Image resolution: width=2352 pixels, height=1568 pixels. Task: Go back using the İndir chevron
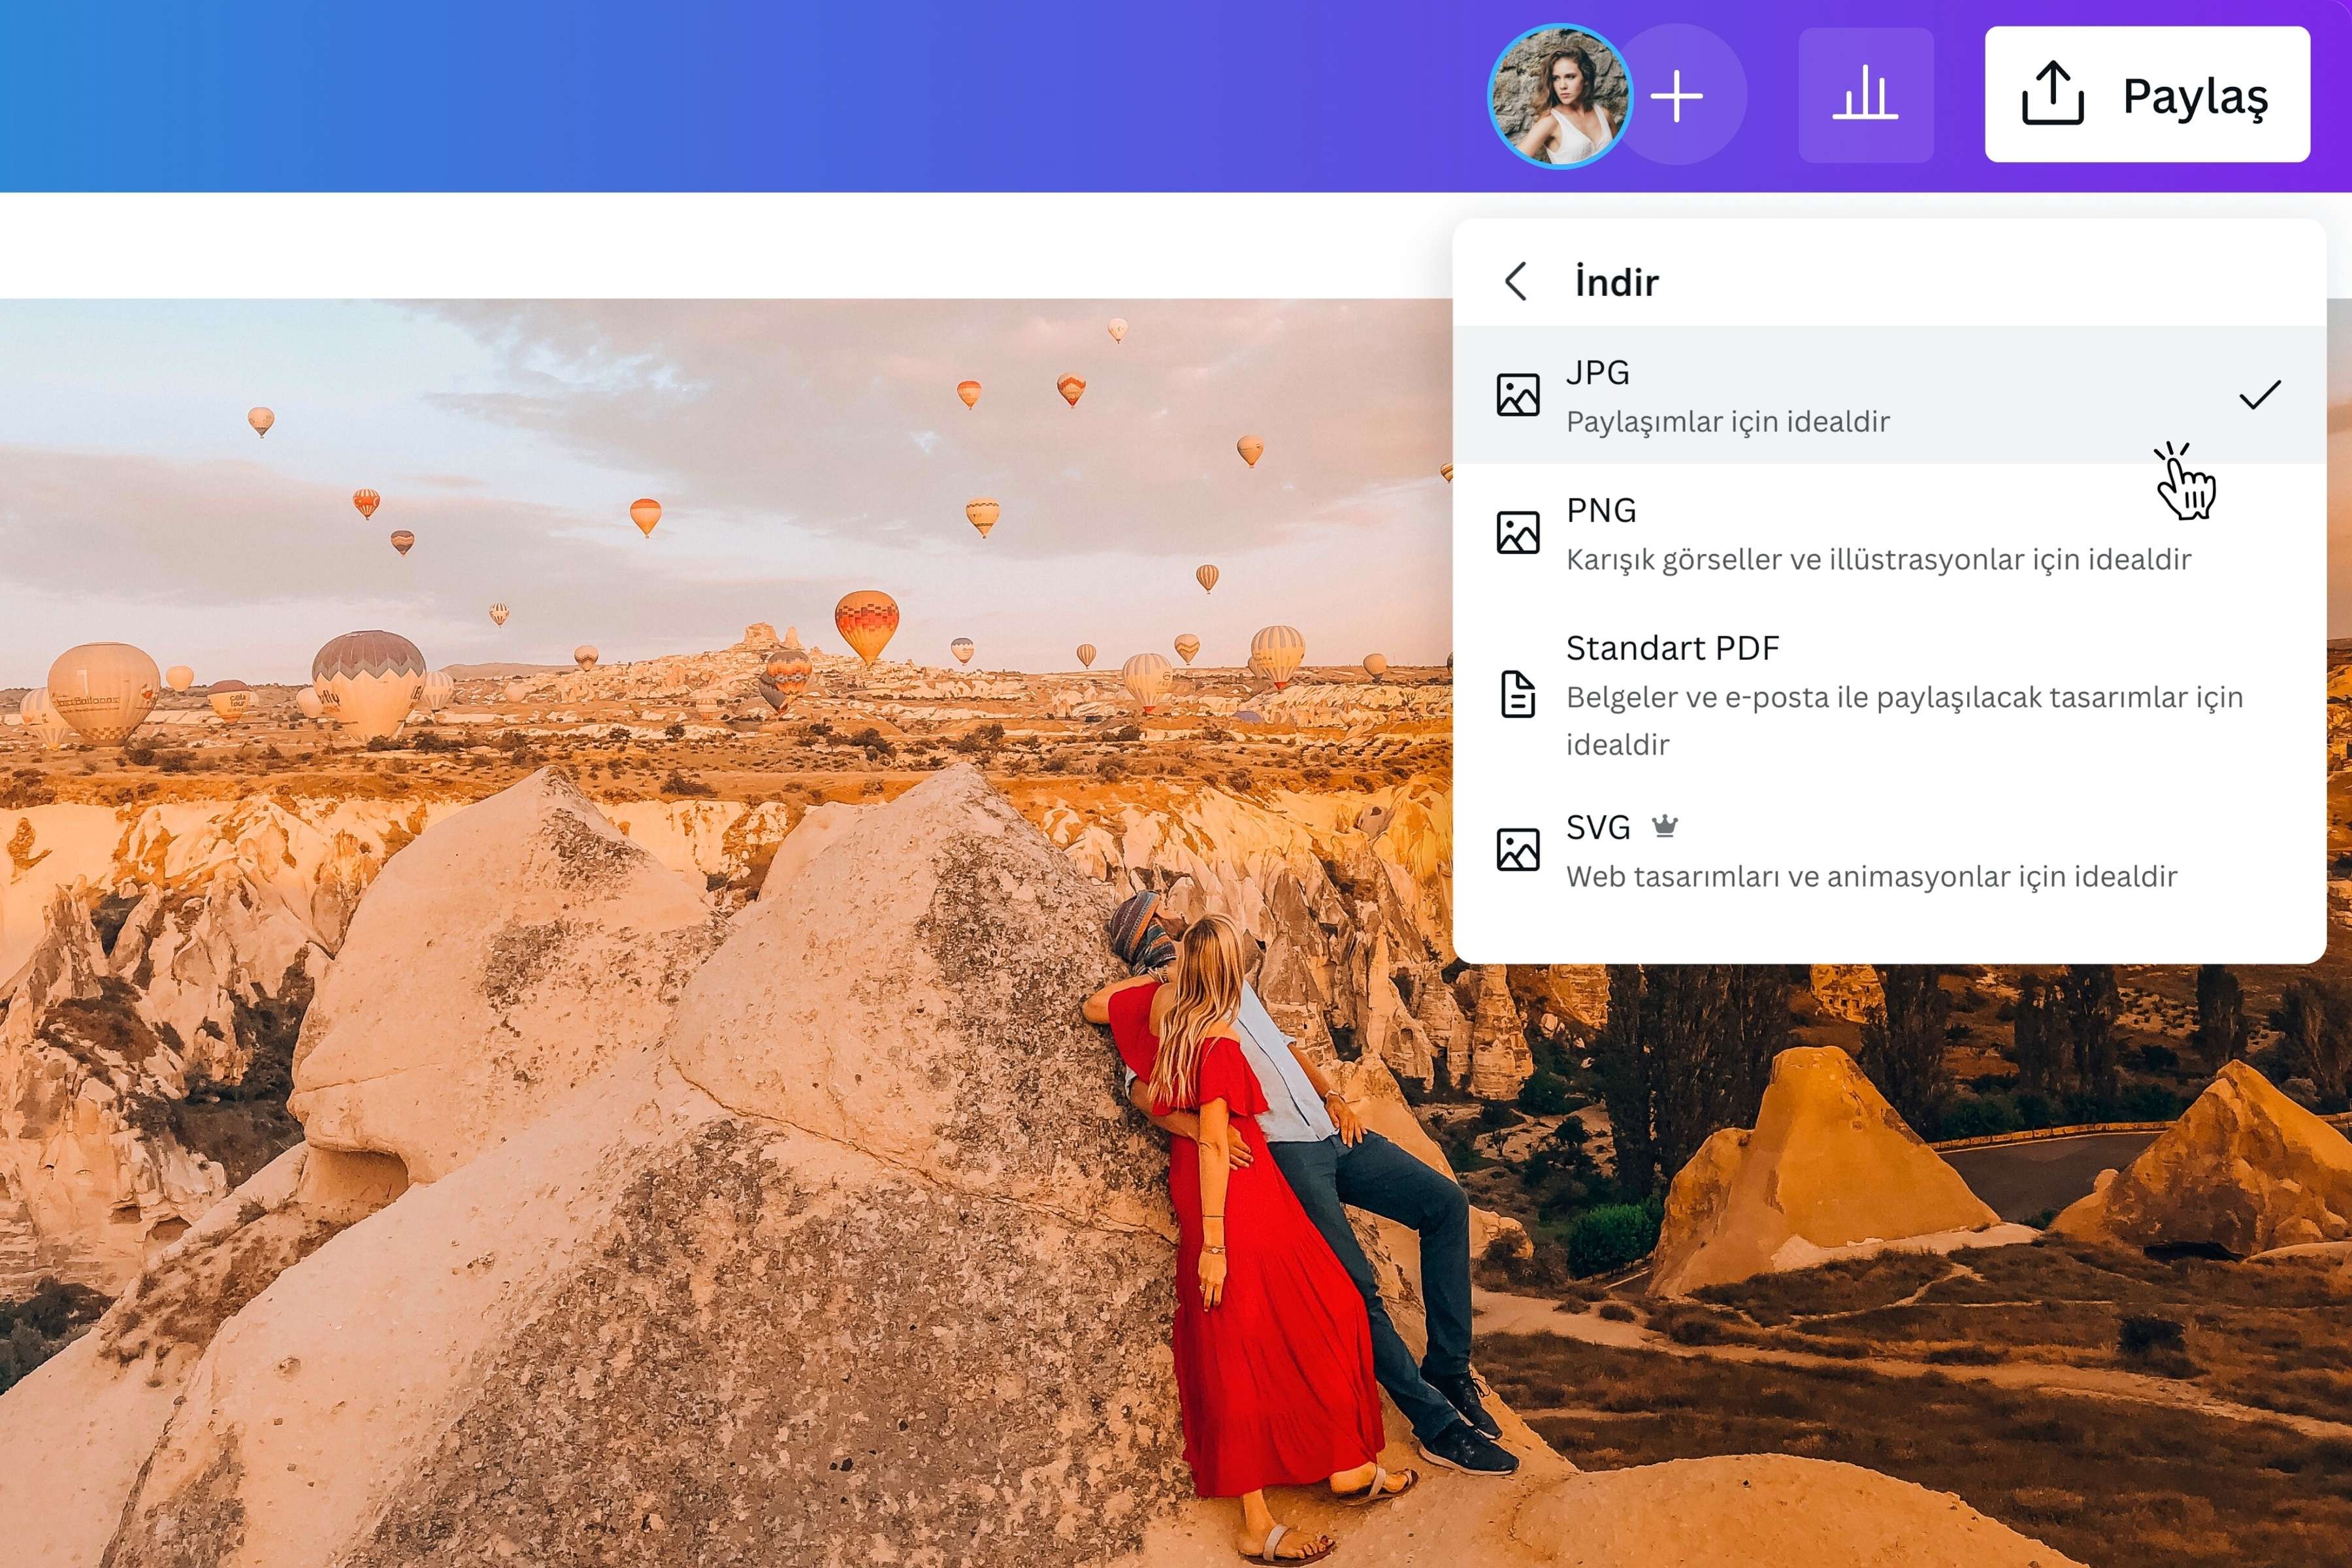point(1516,281)
